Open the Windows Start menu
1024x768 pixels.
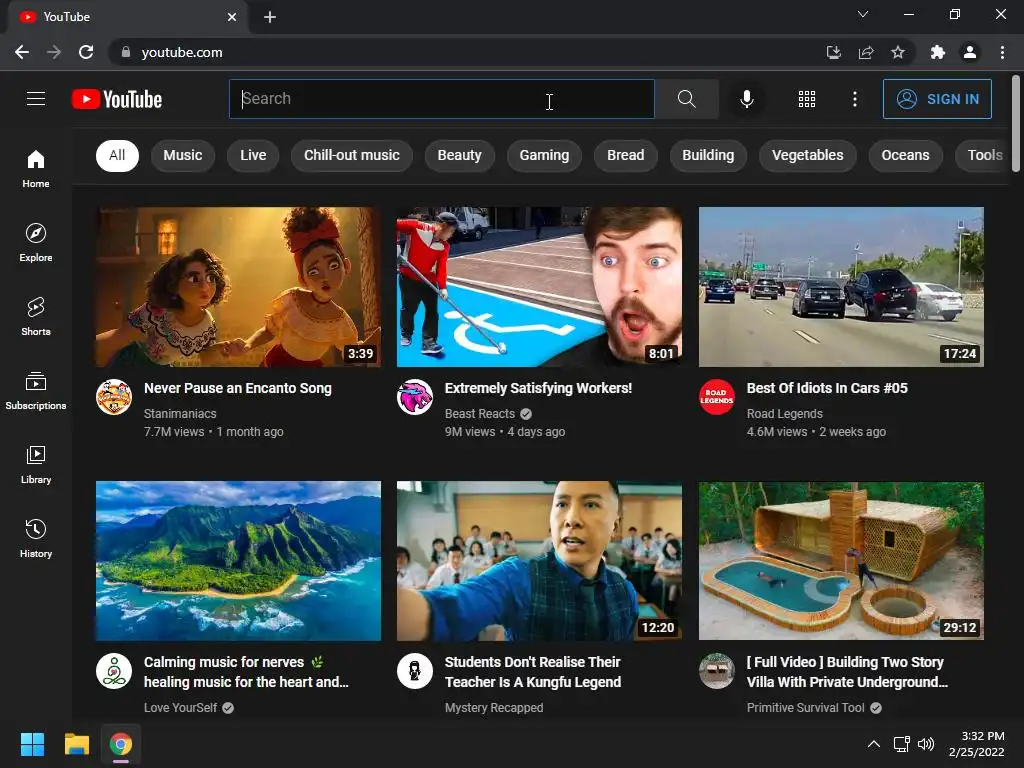point(32,744)
